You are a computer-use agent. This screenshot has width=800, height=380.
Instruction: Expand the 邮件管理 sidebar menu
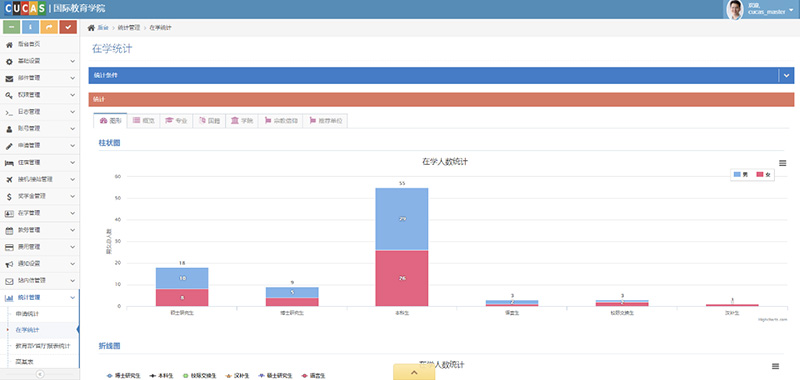[x=40, y=78]
